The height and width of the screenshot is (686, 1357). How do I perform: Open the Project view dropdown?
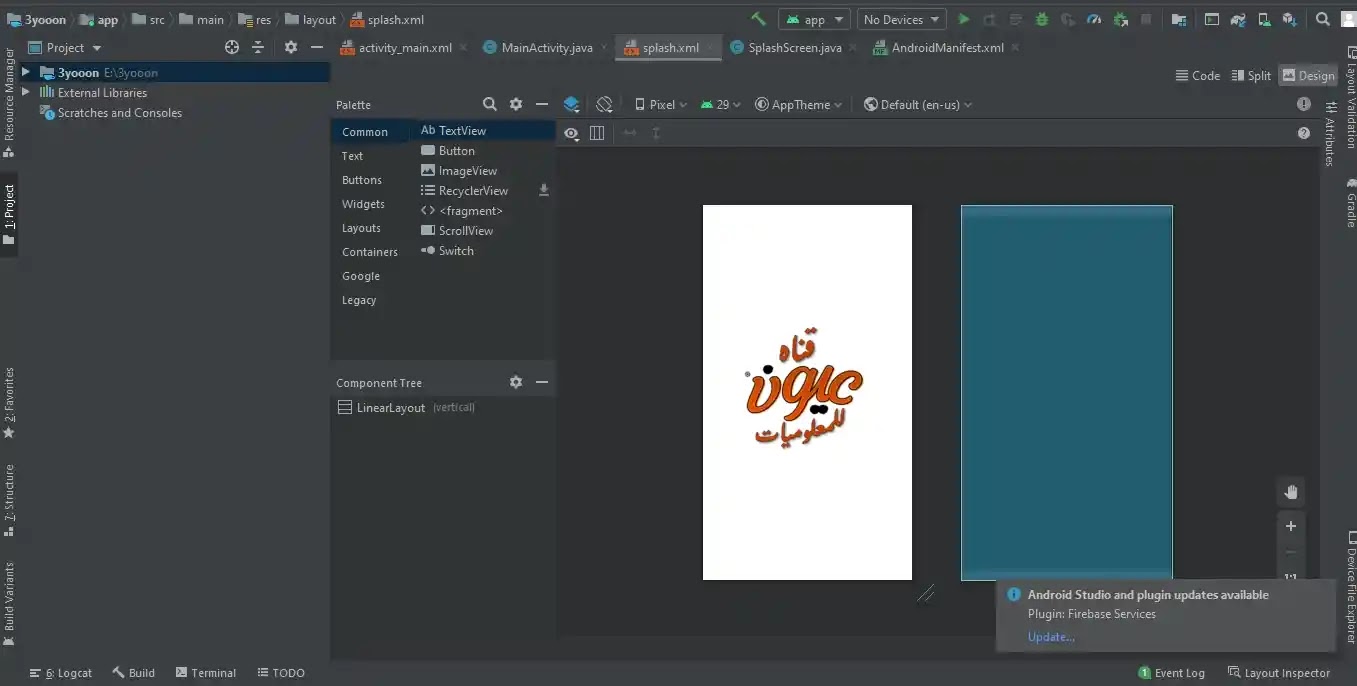point(66,47)
